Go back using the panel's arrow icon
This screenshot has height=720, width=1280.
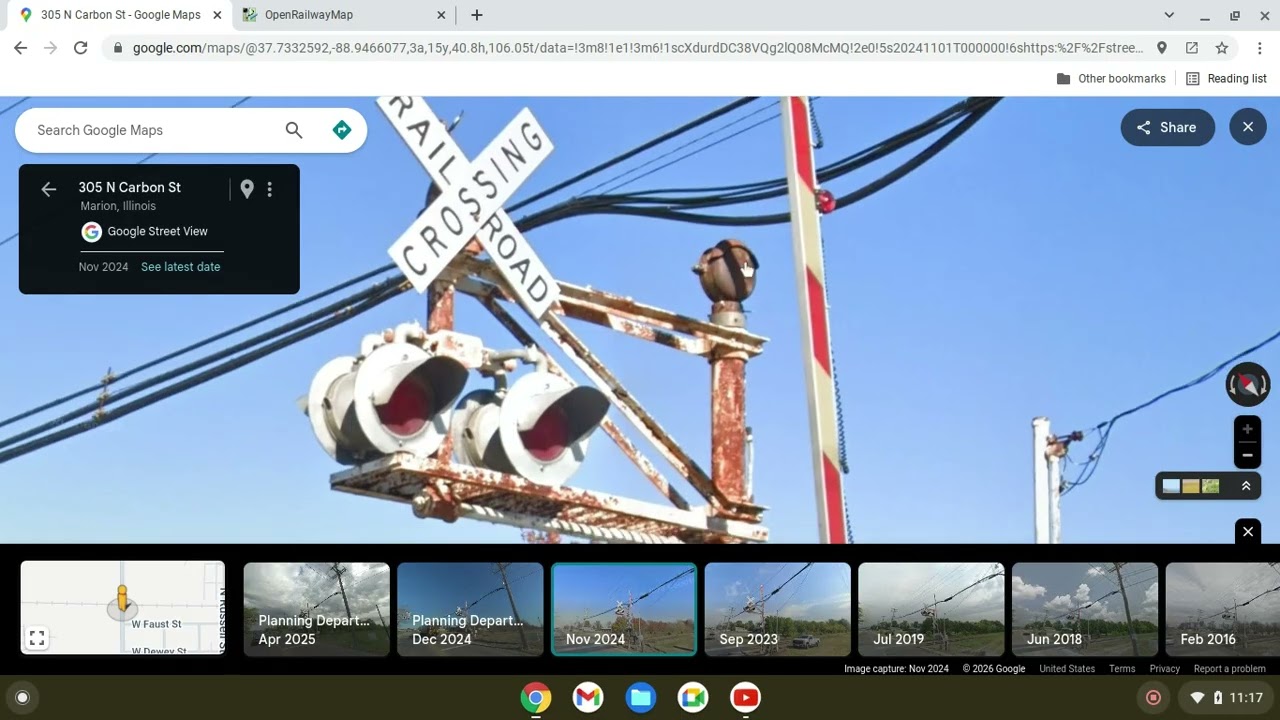[48, 189]
